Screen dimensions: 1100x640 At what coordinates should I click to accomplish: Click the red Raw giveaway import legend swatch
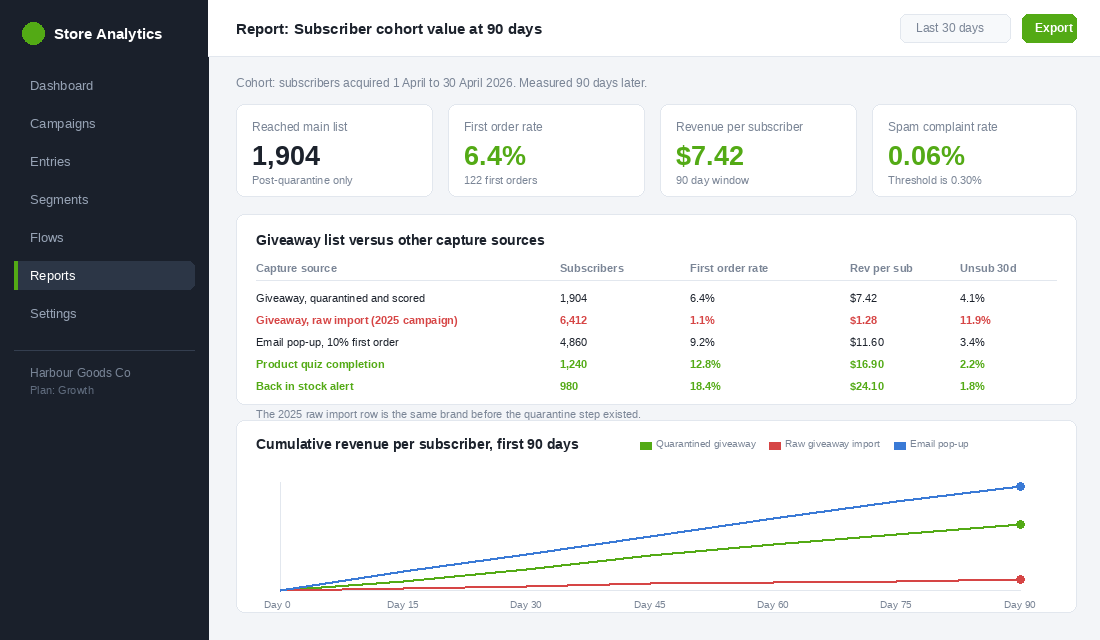(x=774, y=446)
